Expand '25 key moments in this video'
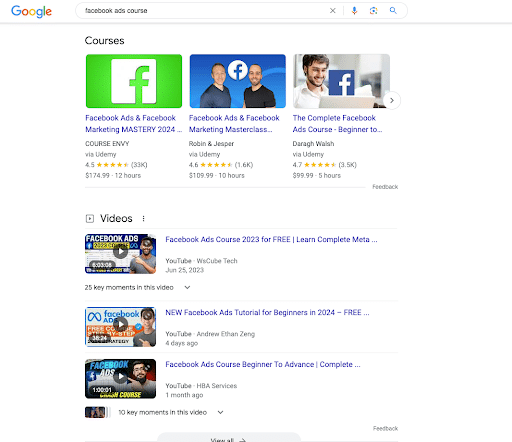The width and height of the screenshot is (512, 442). 138,287
